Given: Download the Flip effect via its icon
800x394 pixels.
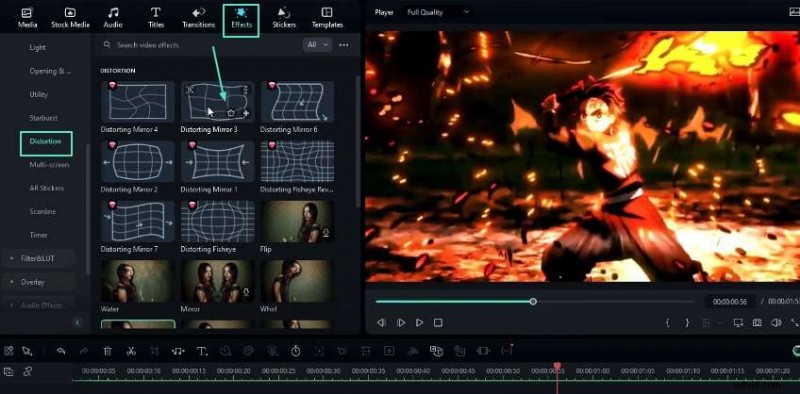Looking at the screenshot, I should (x=326, y=234).
